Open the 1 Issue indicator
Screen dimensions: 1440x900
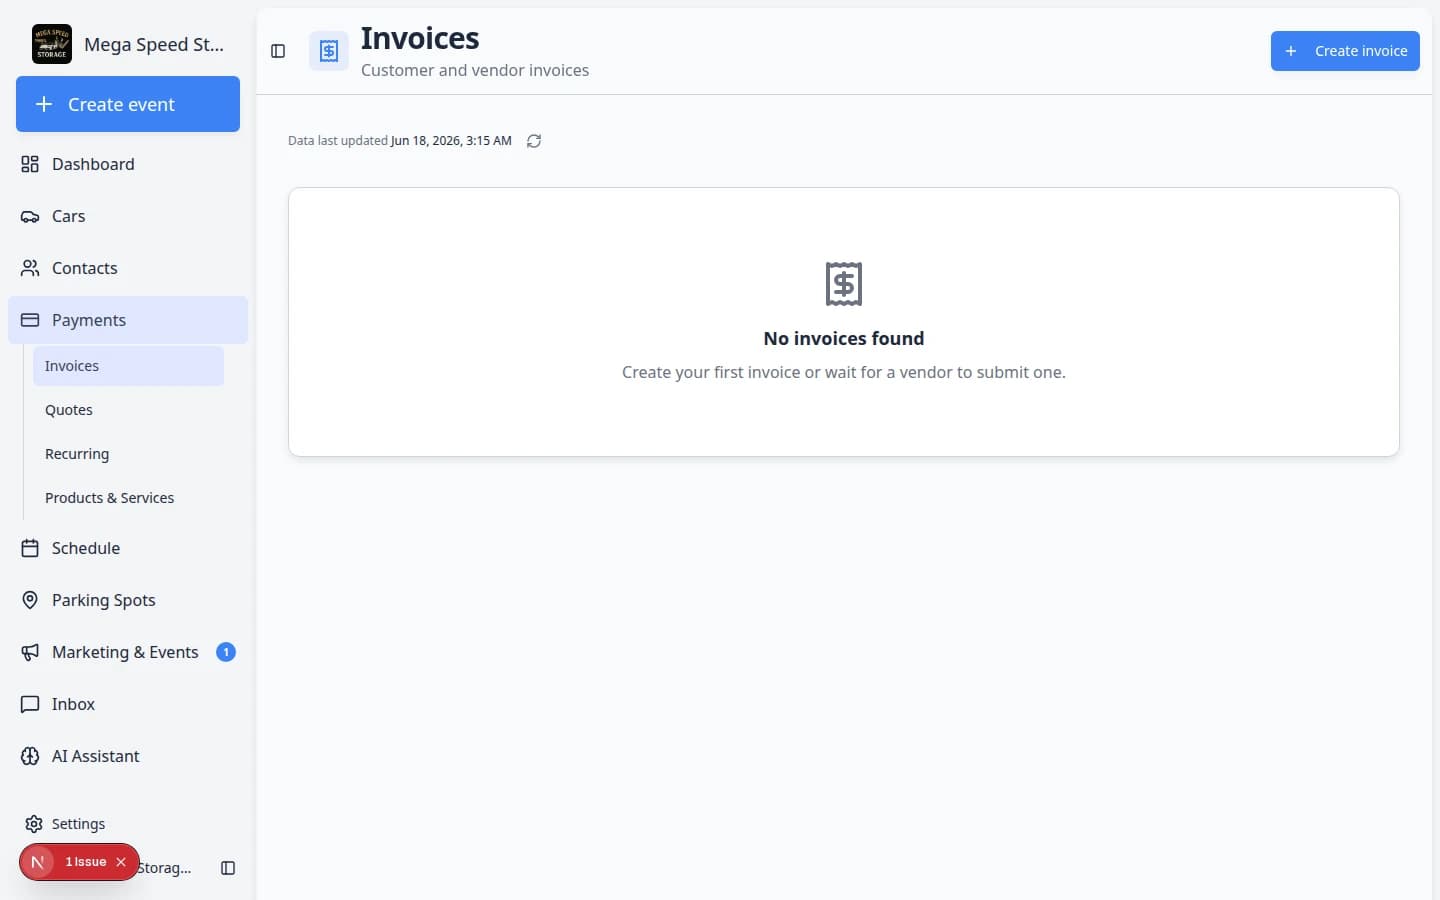86,862
